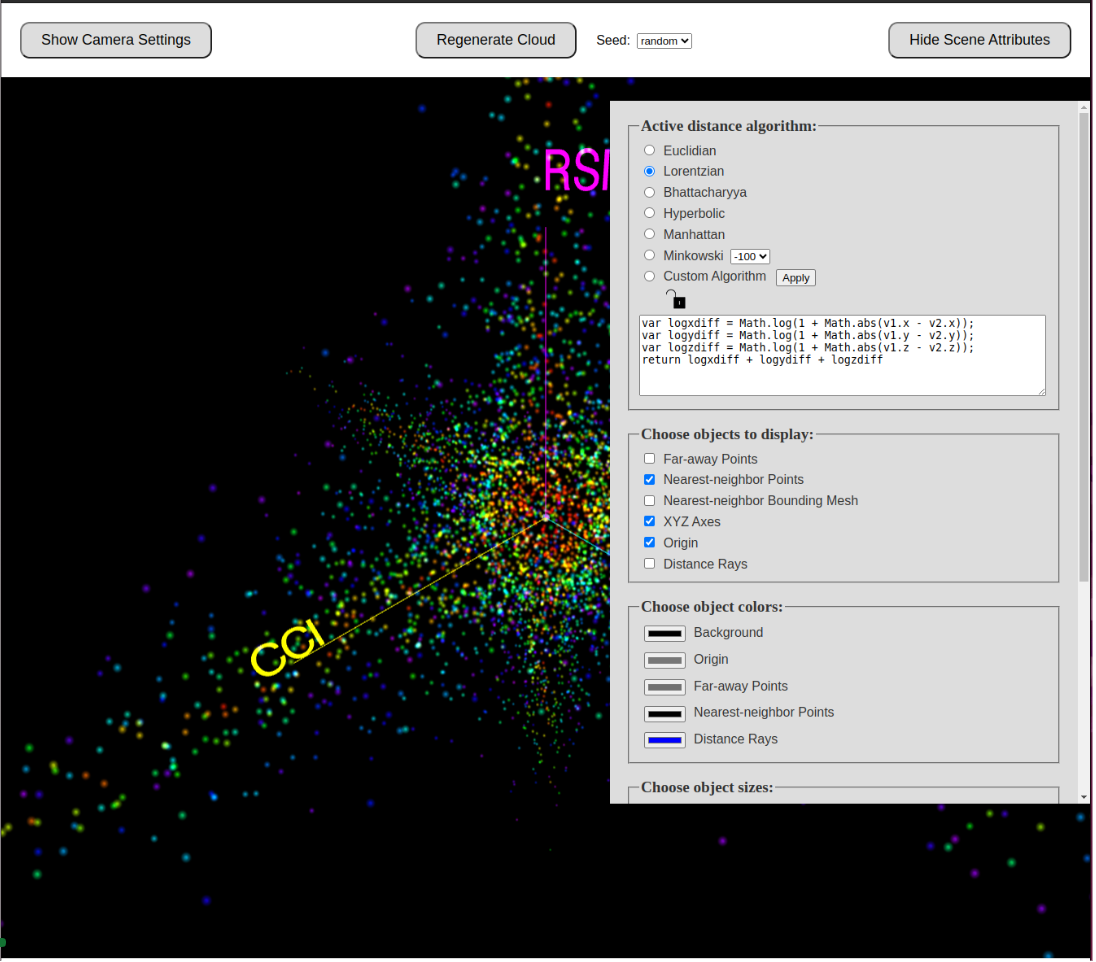Select the Euclidian distance algorithm
Viewport: 1096px width, 962px height.
tap(650, 151)
